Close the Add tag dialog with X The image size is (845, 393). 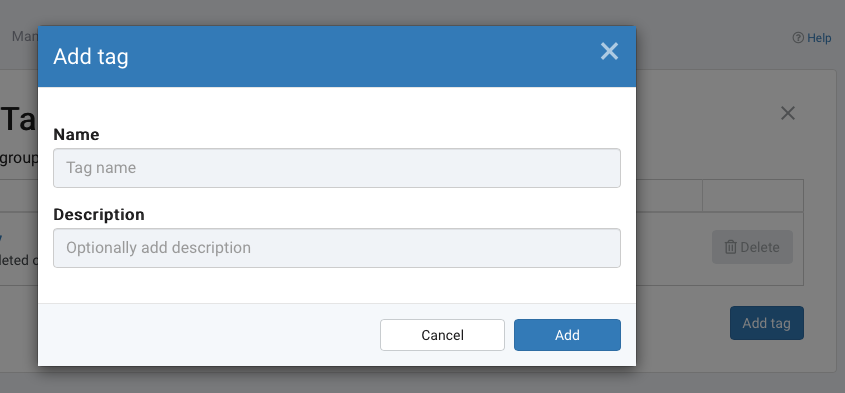609,51
